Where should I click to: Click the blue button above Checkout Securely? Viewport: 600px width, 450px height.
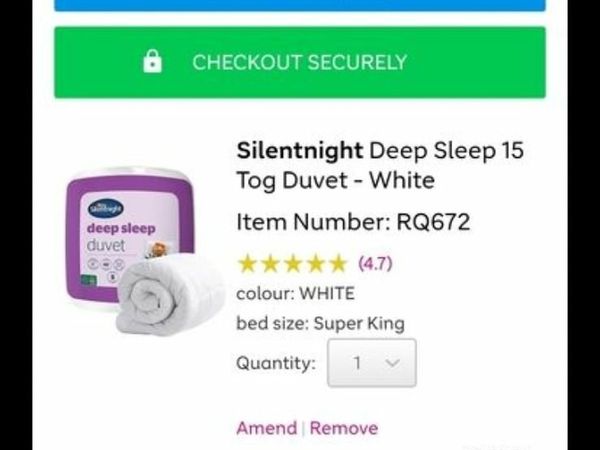(300, 5)
